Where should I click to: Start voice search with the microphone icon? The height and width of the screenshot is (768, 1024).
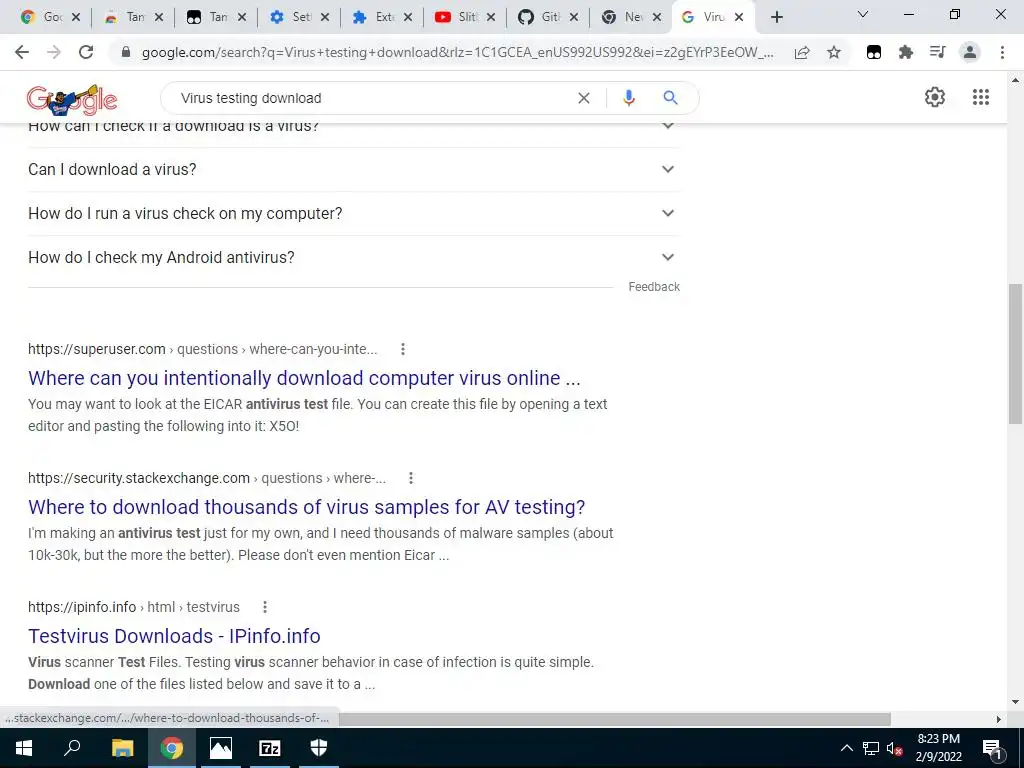click(x=628, y=98)
